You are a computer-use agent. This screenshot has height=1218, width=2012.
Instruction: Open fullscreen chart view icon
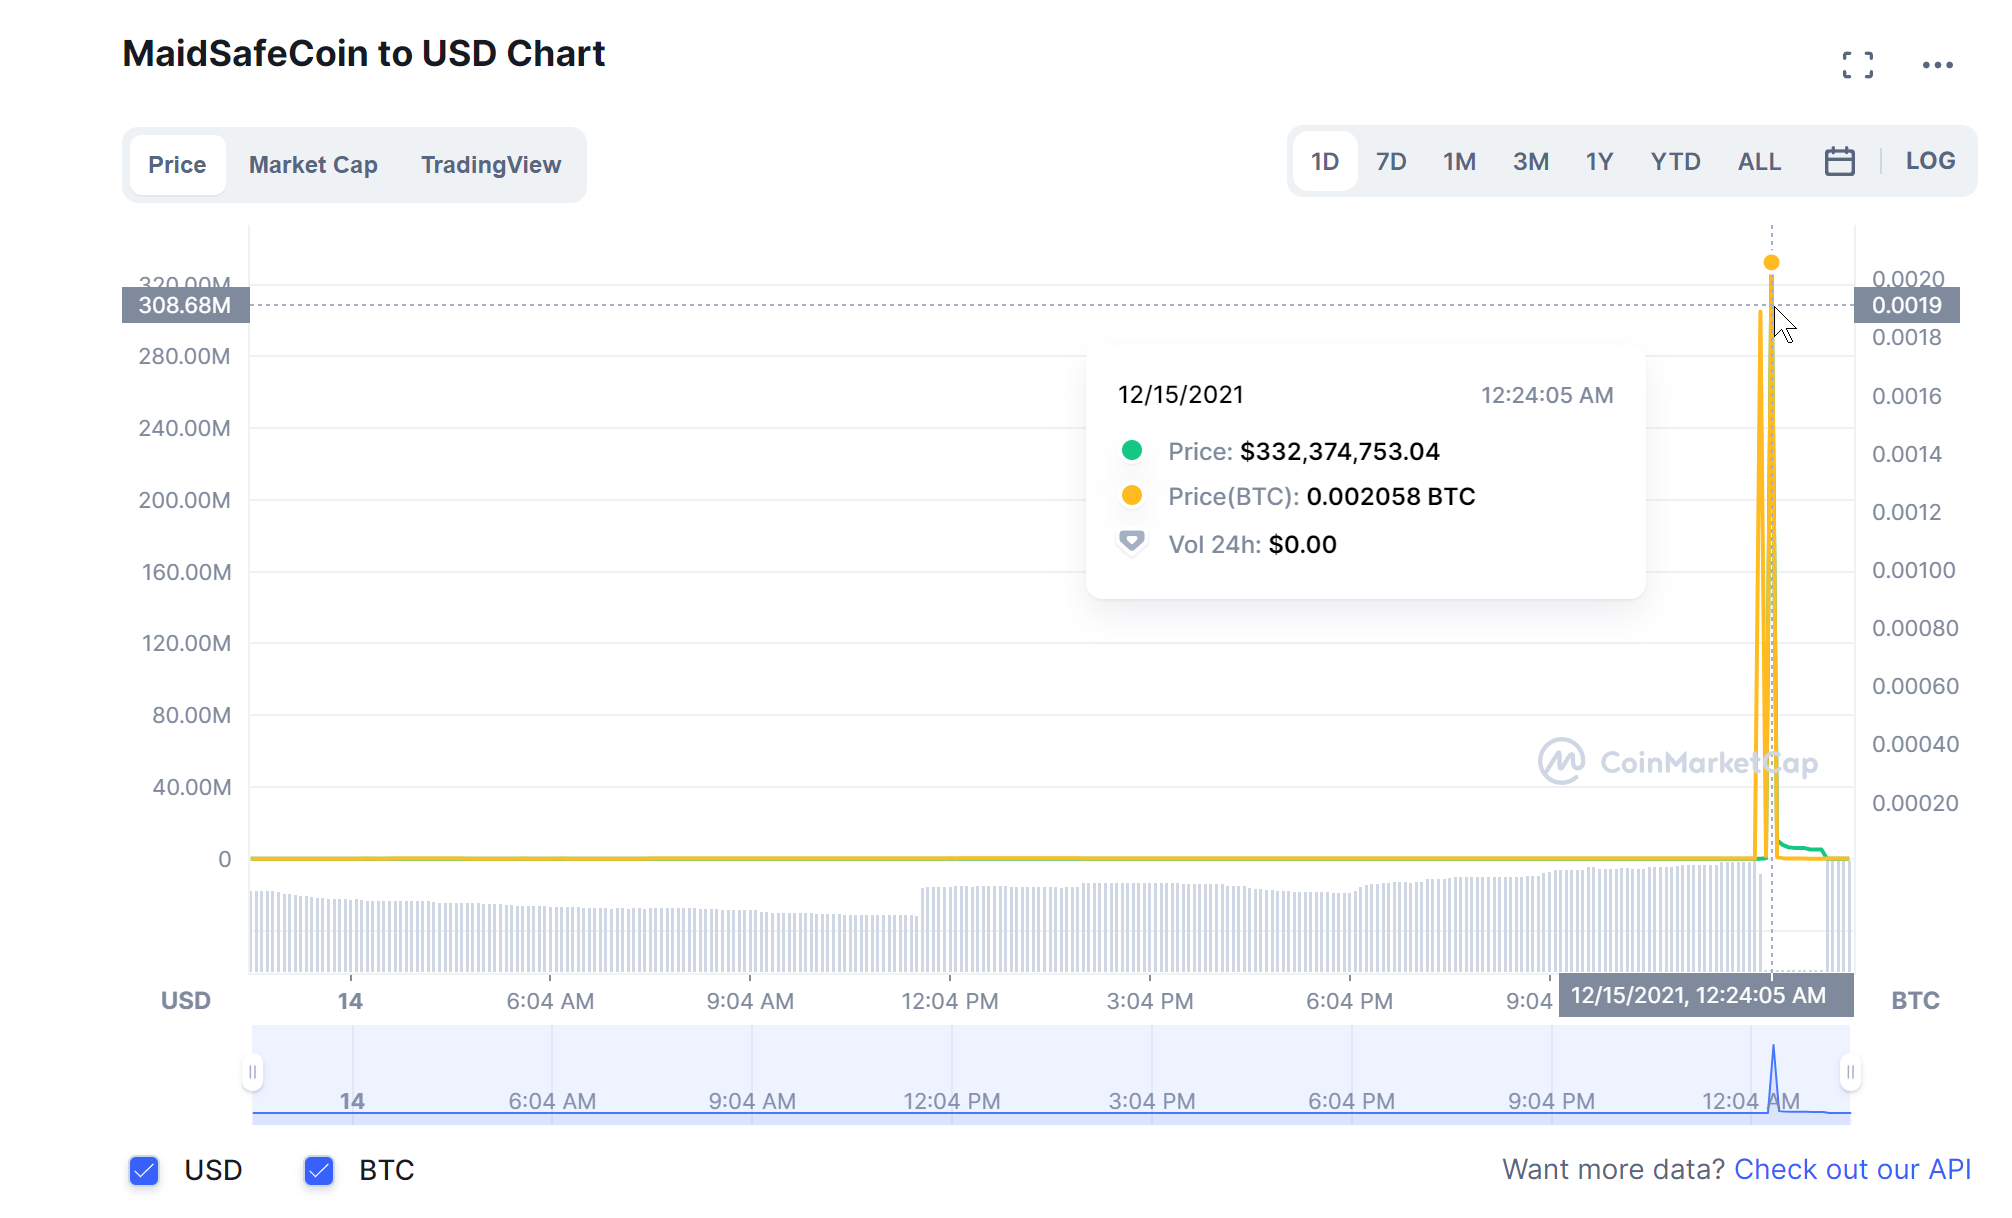click(x=1857, y=65)
